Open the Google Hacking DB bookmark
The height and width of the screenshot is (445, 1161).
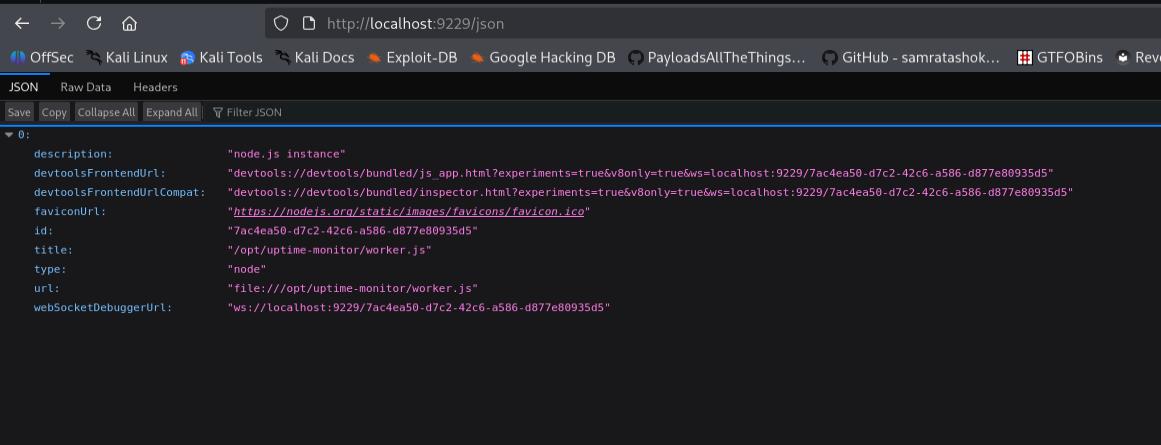point(543,57)
